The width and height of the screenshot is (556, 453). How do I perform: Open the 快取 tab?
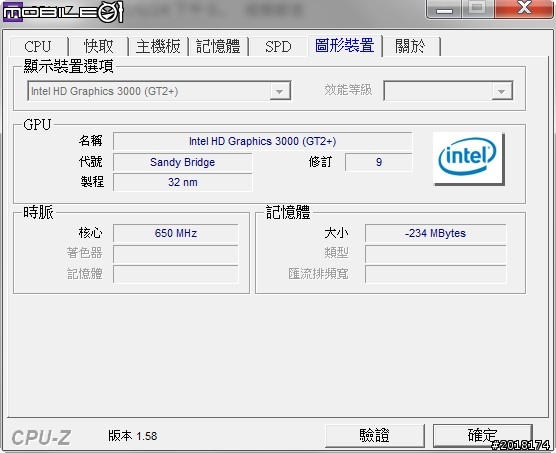click(99, 46)
